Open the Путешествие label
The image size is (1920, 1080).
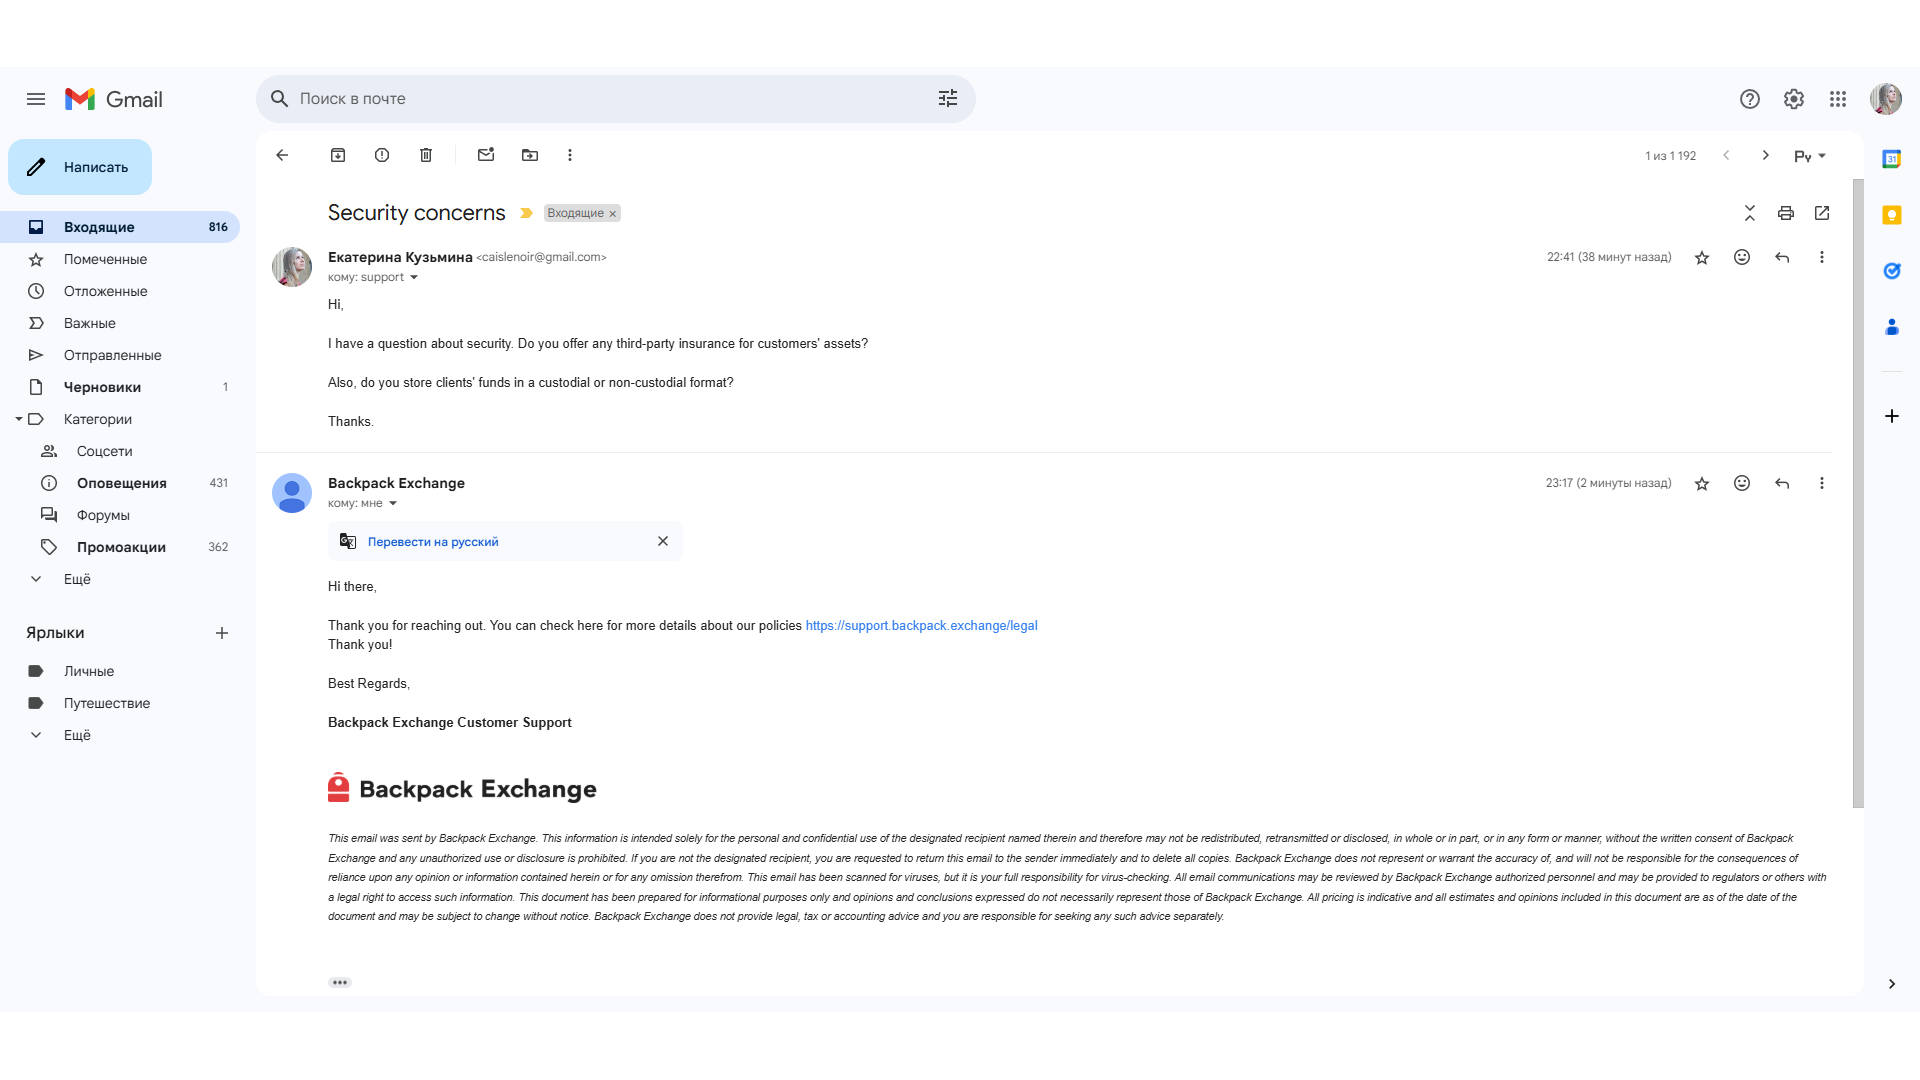120,703
